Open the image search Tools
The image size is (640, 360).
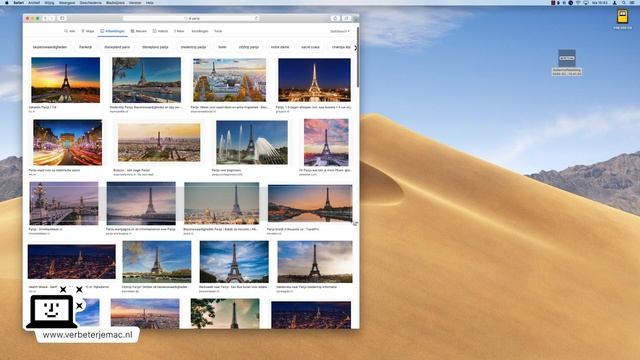coord(218,31)
